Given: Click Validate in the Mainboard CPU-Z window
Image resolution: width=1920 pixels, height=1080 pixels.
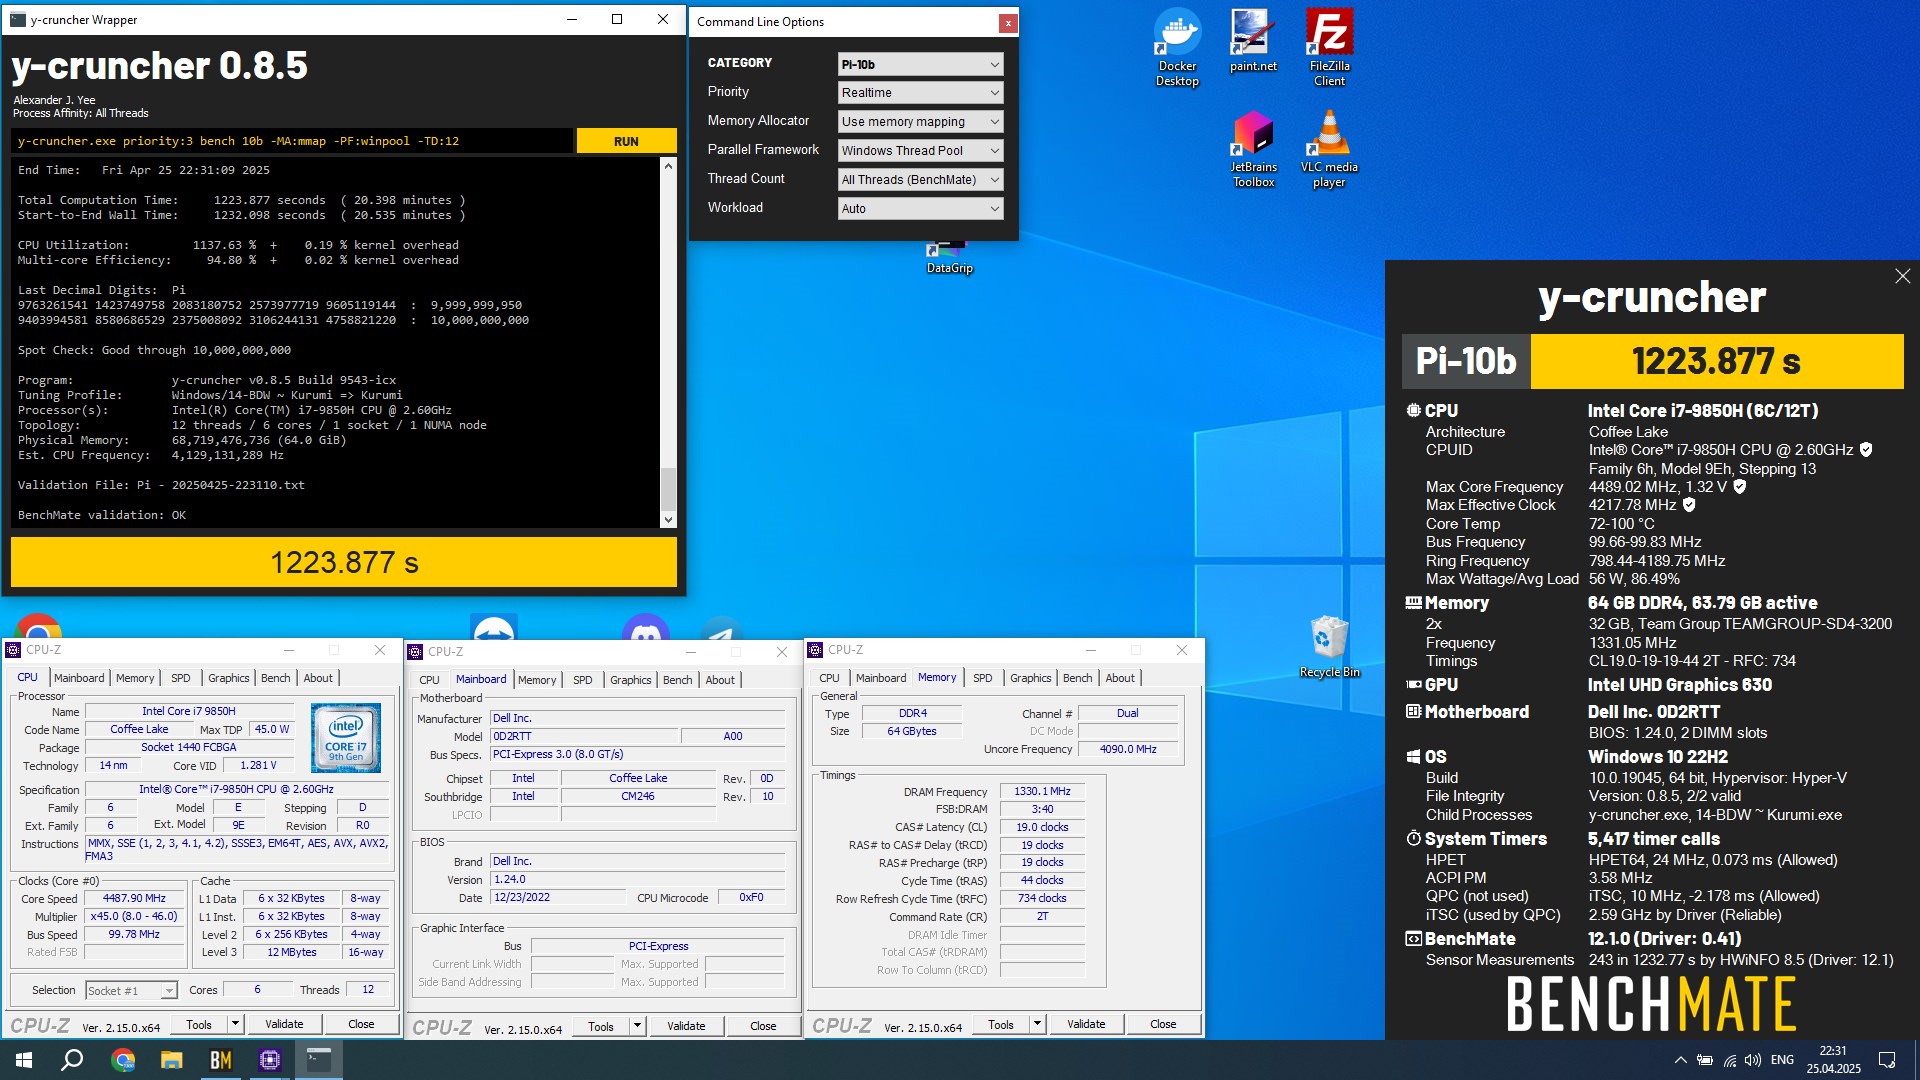Looking at the screenshot, I should pyautogui.click(x=686, y=1026).
